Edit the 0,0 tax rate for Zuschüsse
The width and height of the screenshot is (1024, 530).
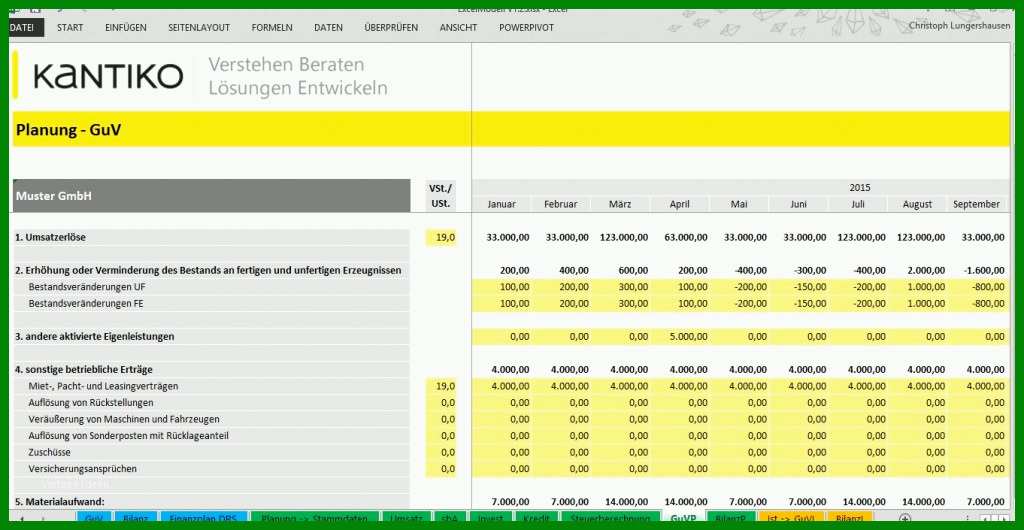tap(441, 452)
